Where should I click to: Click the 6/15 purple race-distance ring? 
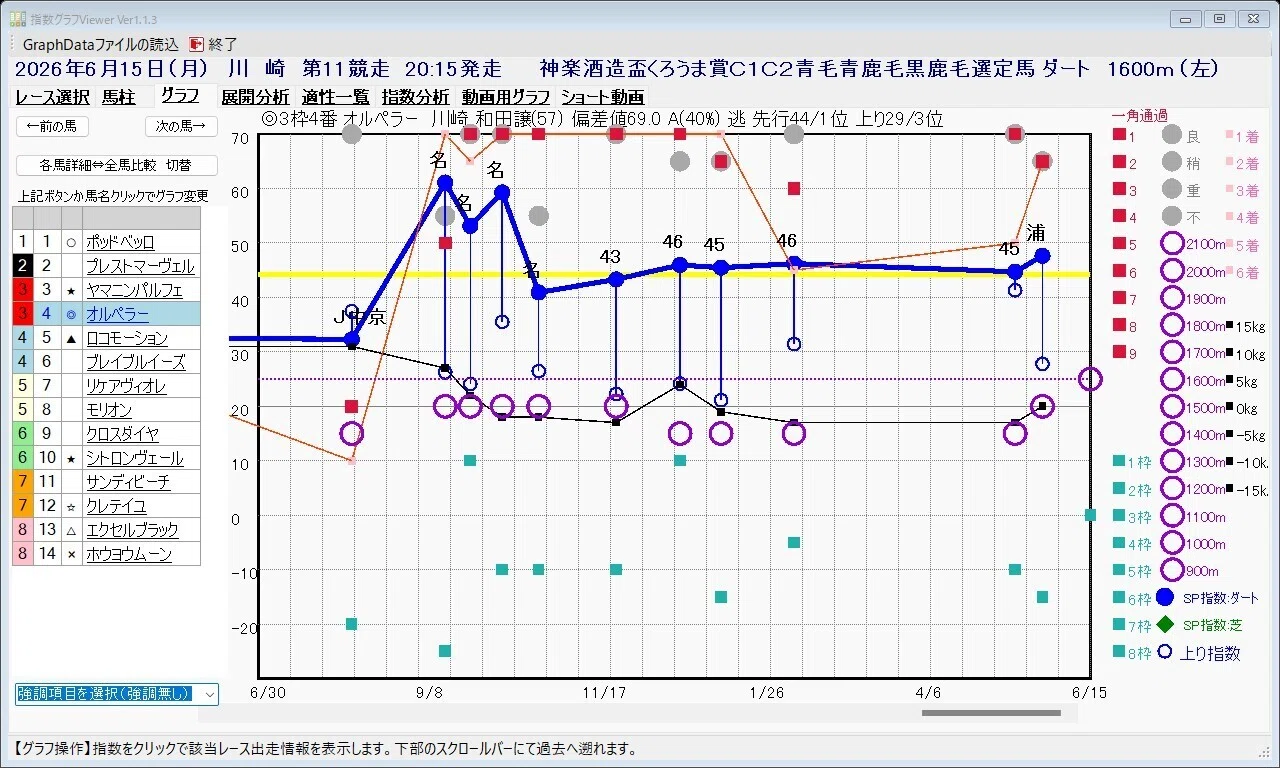click(x=1090, y=379)
